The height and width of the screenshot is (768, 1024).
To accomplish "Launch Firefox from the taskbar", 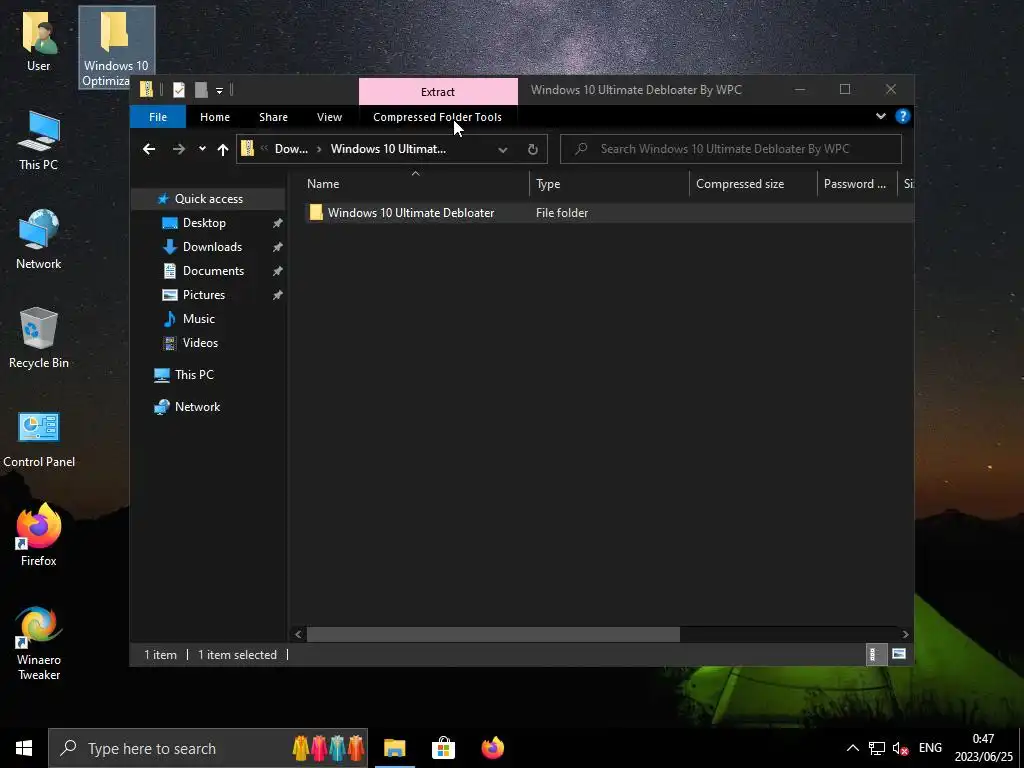I will [492, 748].
